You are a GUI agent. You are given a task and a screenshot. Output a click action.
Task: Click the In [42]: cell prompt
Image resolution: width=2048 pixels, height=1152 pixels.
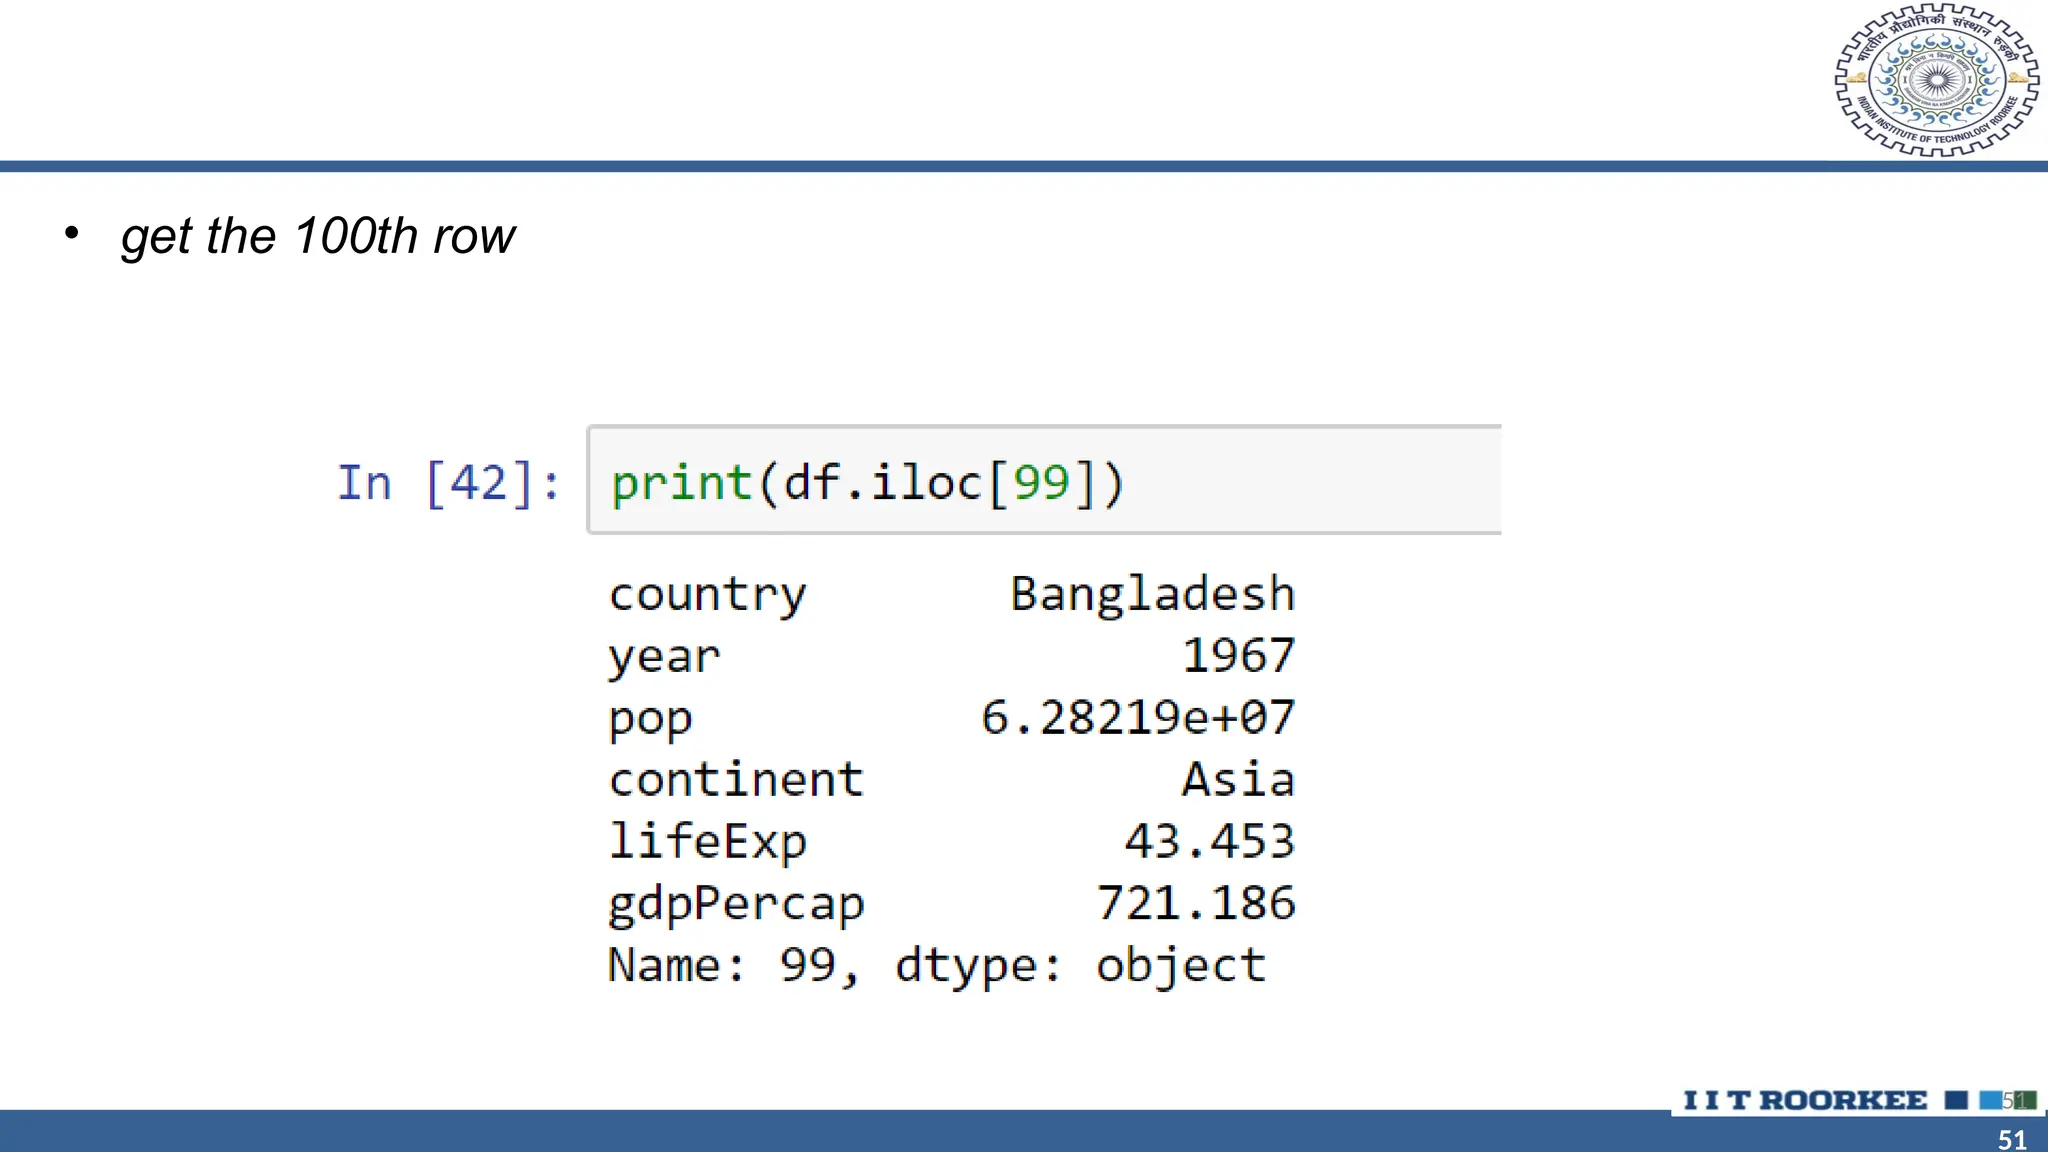tap(448, 483)
